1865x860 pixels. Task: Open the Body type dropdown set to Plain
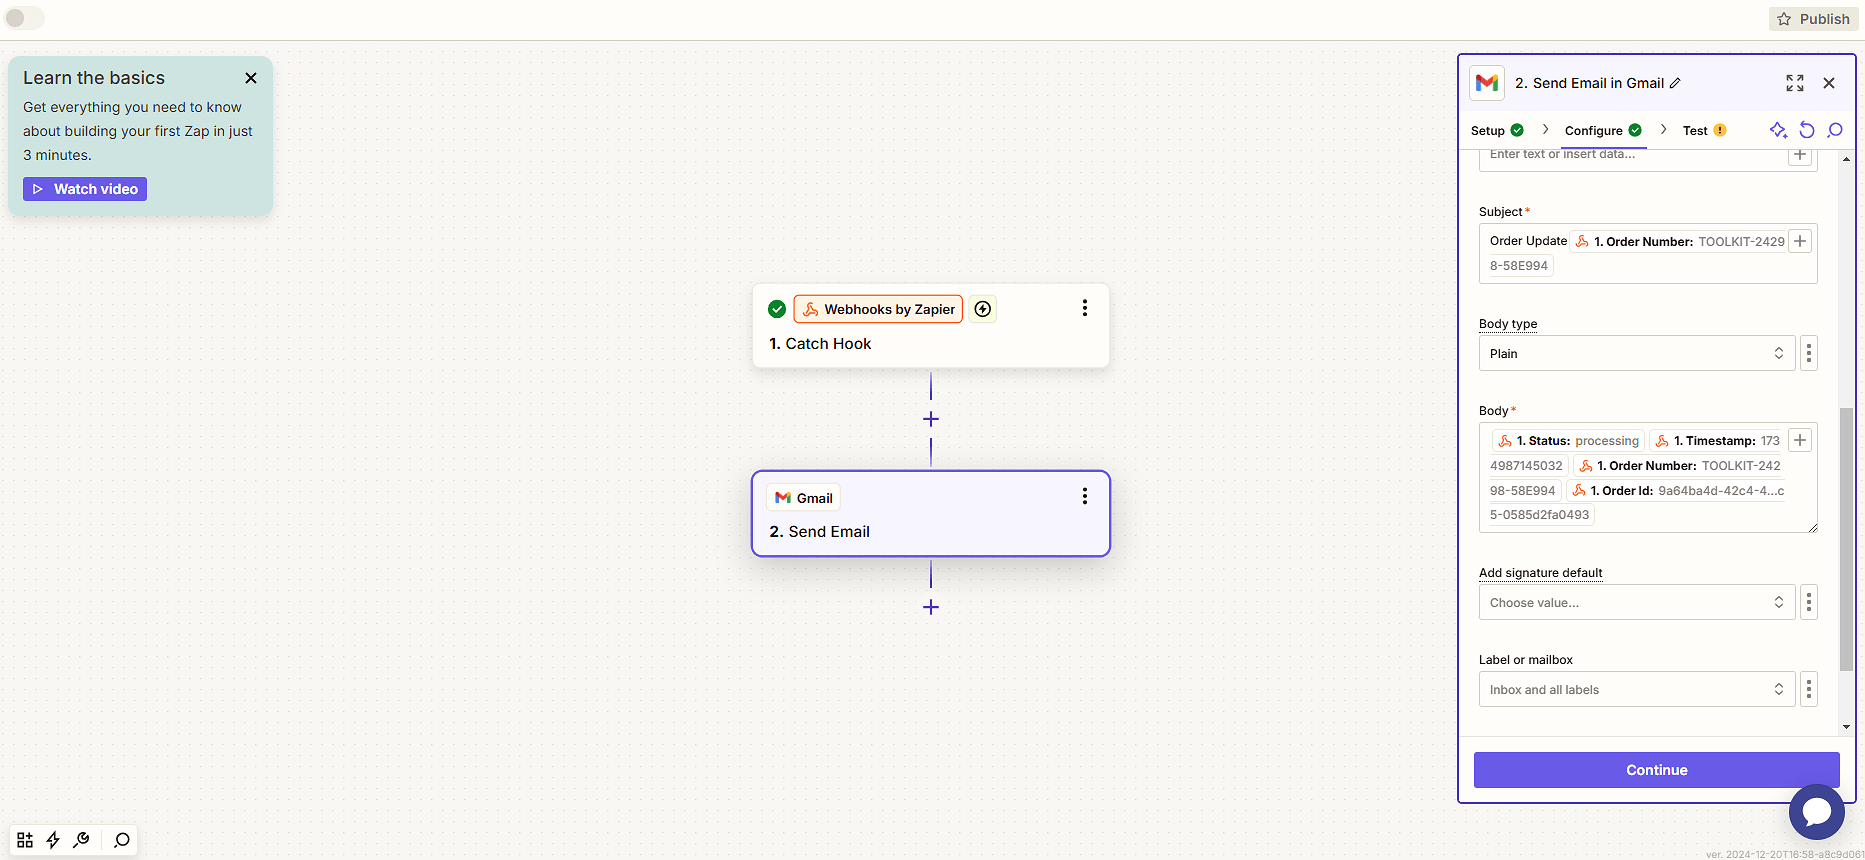pyautogui.click(x=1637, y=353)
